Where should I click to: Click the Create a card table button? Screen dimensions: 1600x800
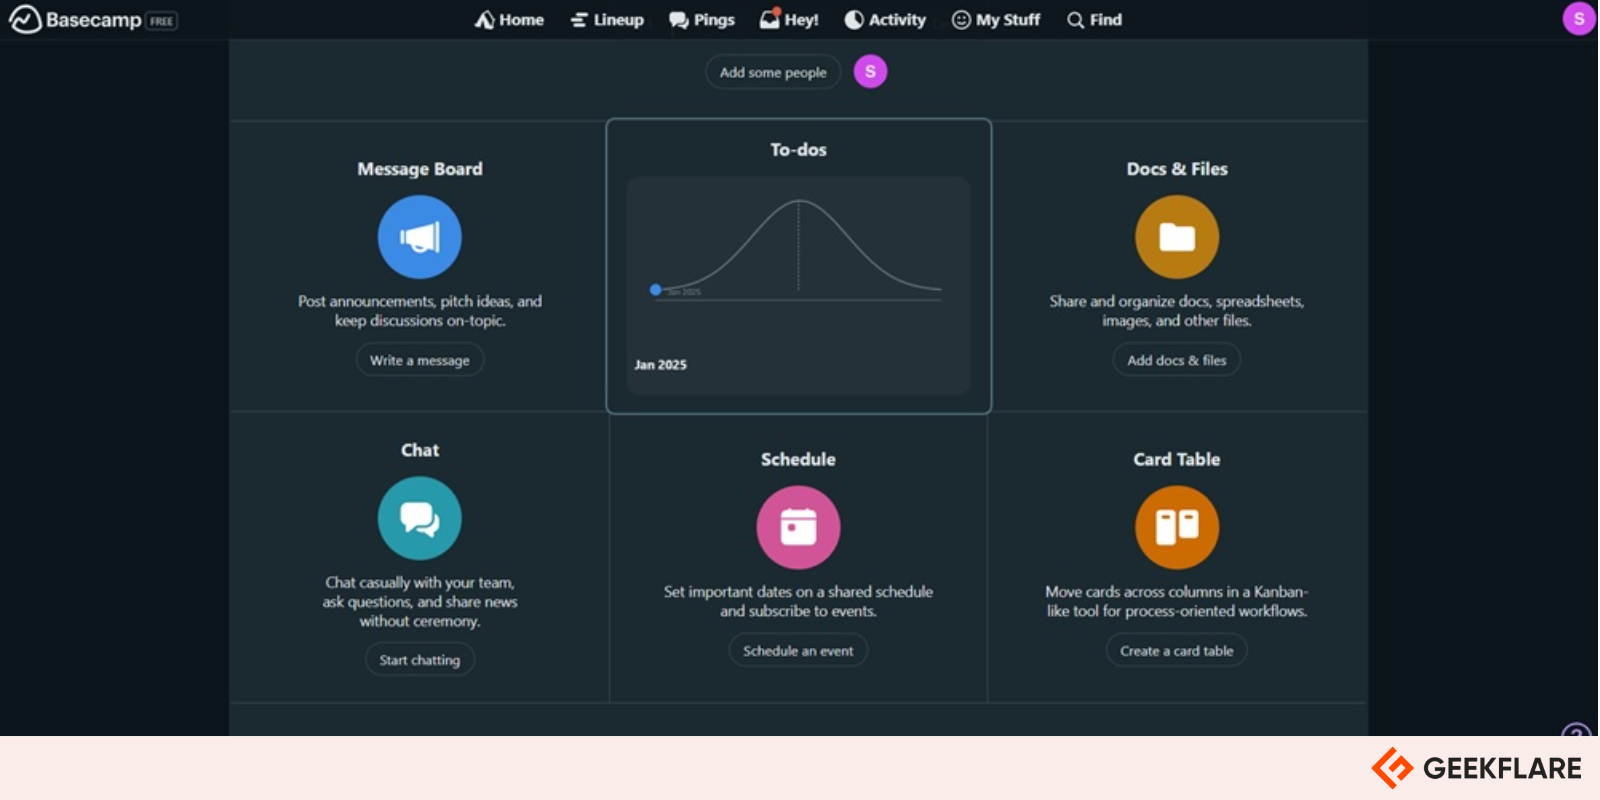pos(1177,651)
